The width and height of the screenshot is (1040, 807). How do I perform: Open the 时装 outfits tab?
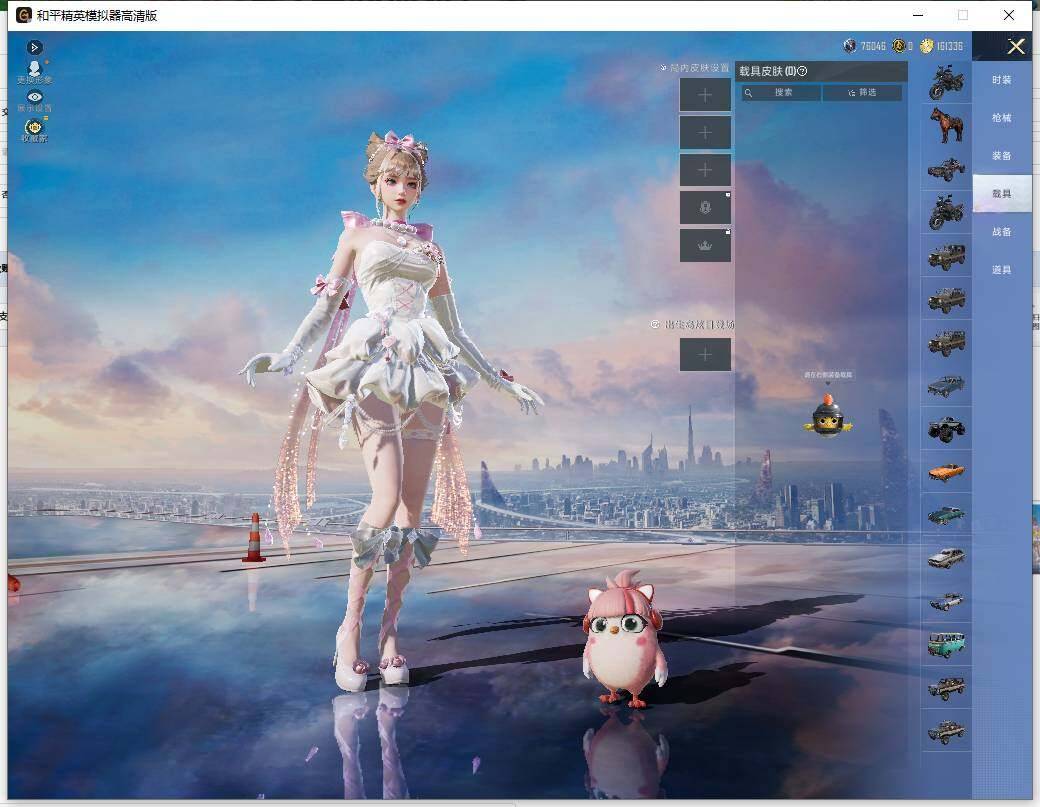tap(1002, 80)
